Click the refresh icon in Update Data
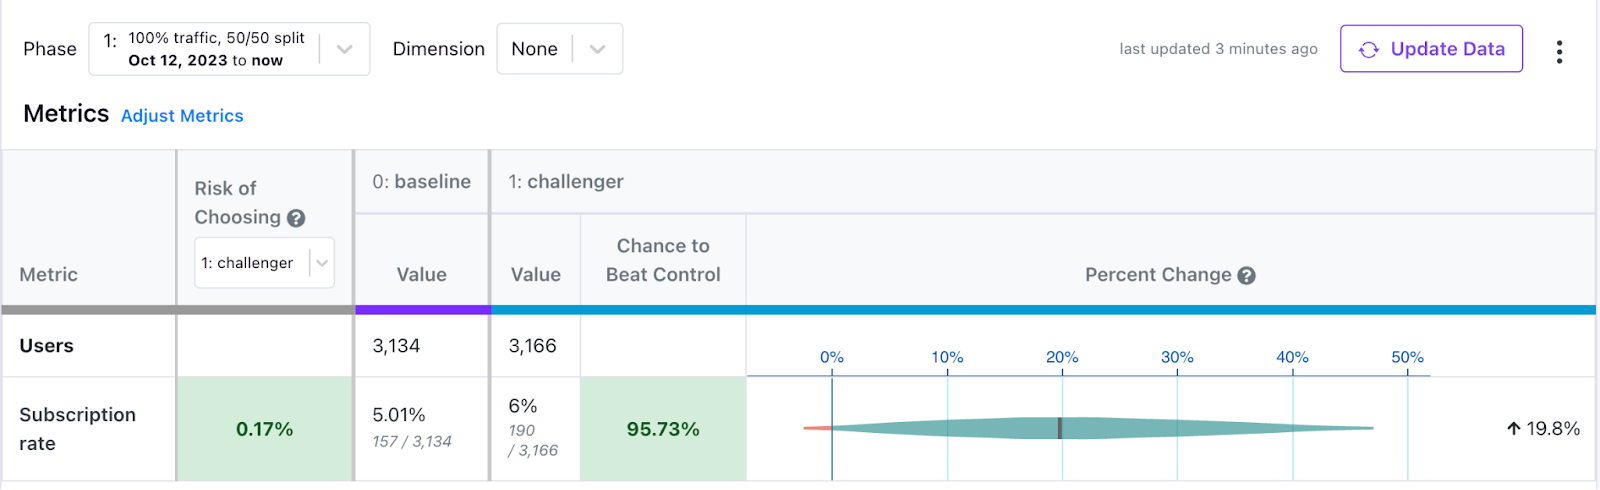 (x=1369, y=50)
